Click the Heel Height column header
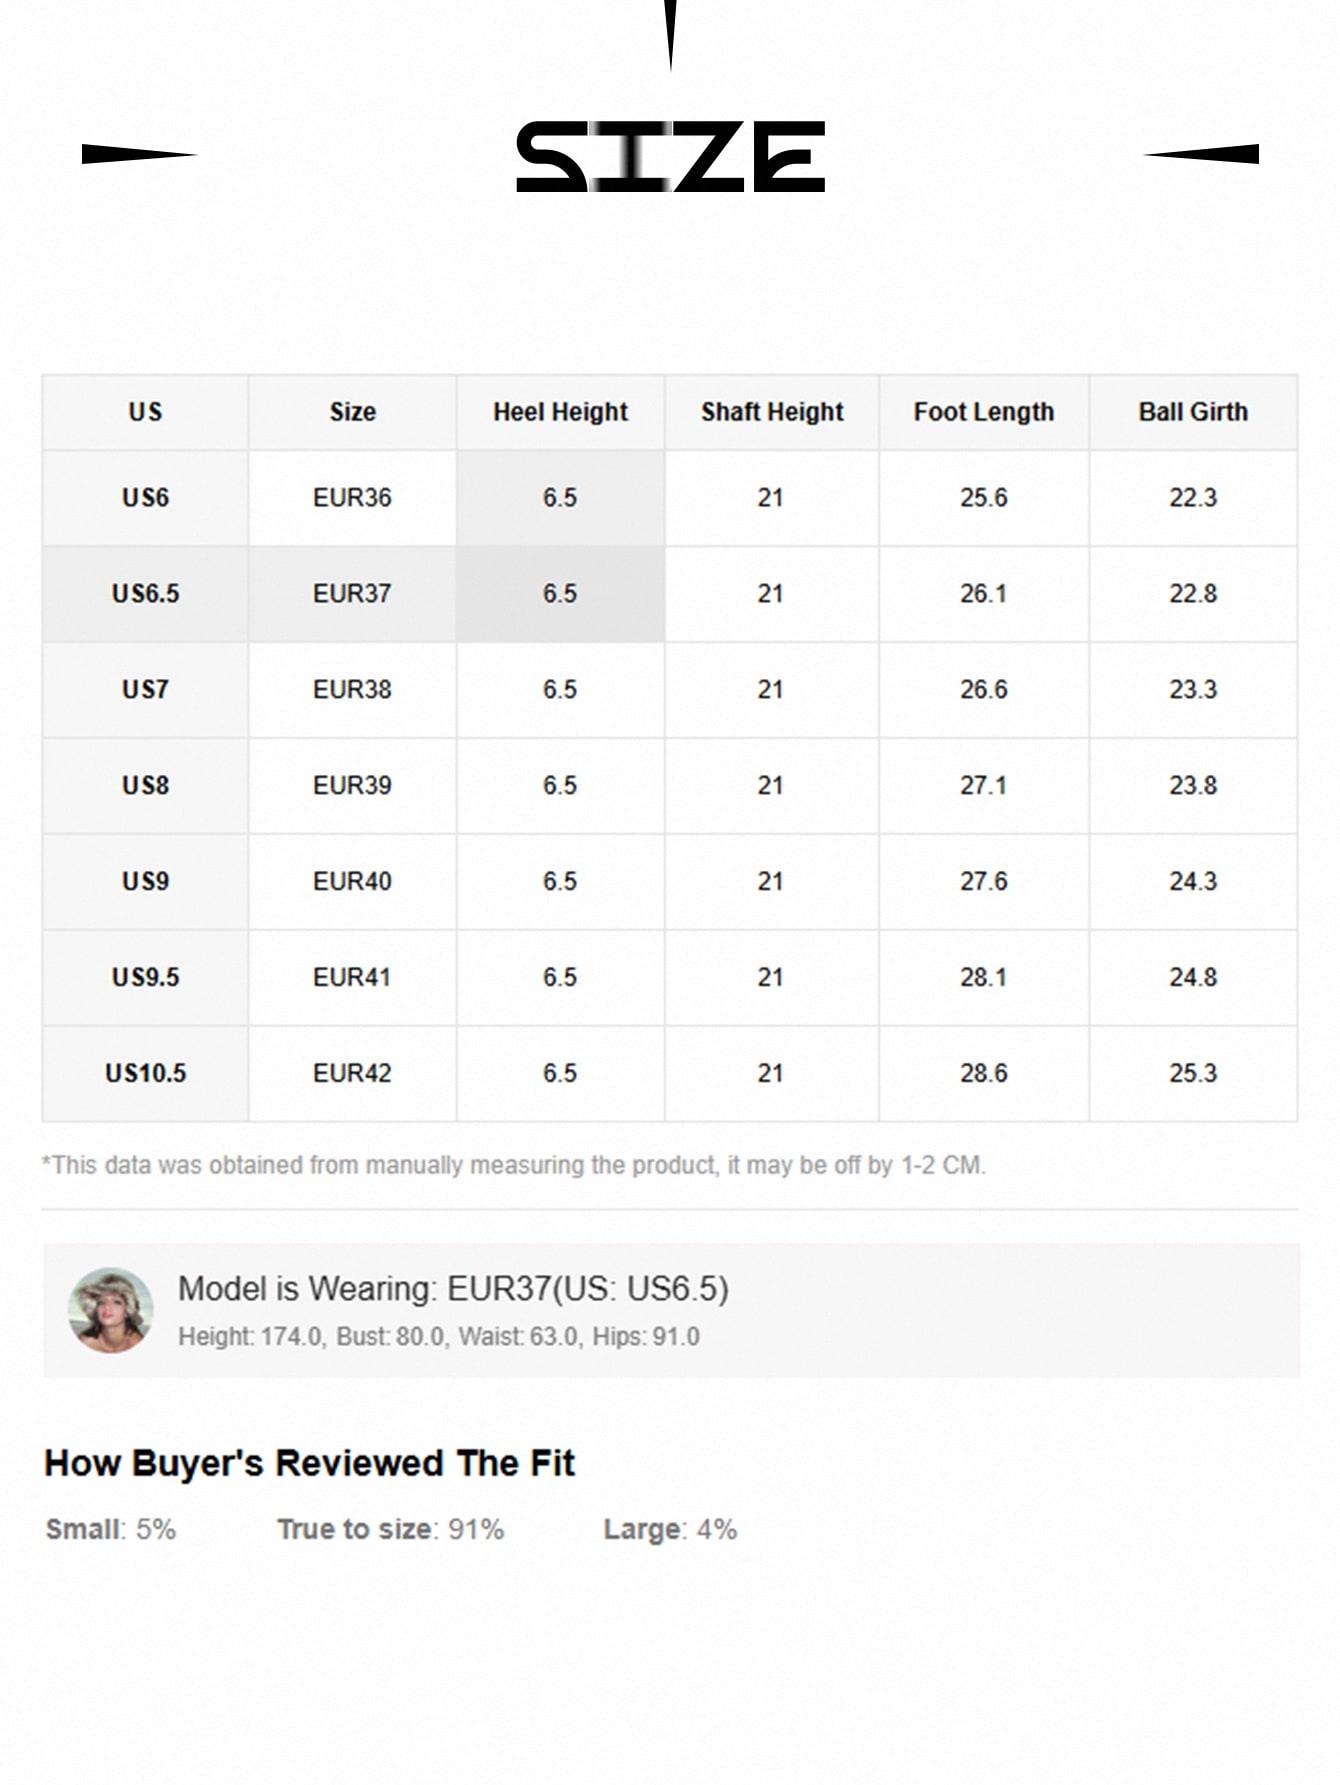 tap(560, 412)
